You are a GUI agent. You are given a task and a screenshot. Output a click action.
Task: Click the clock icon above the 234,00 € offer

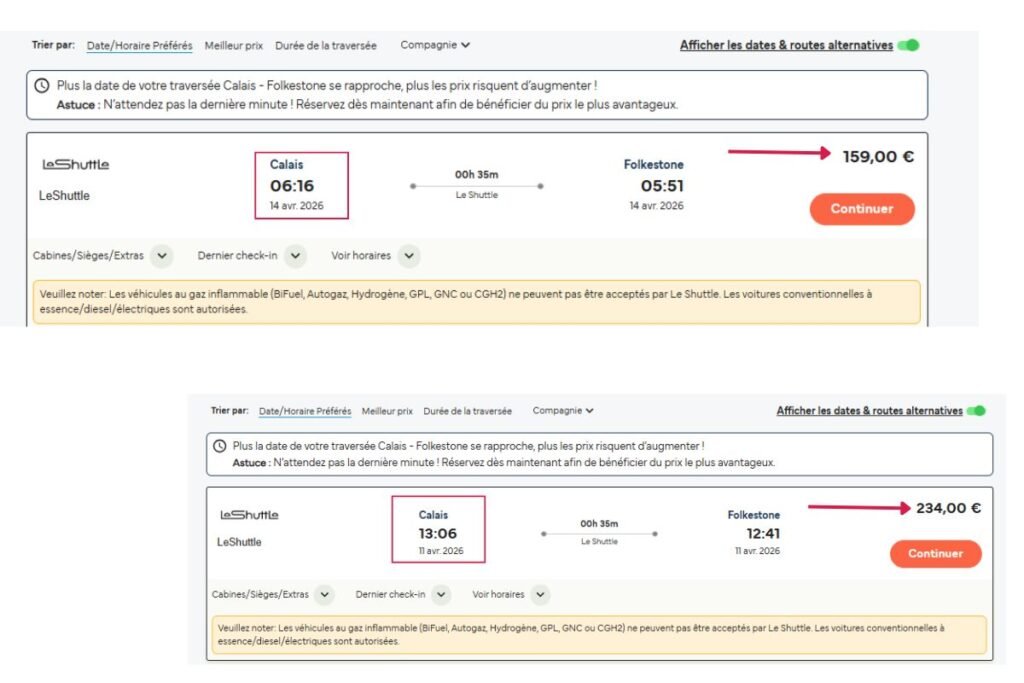coord(220,446)
